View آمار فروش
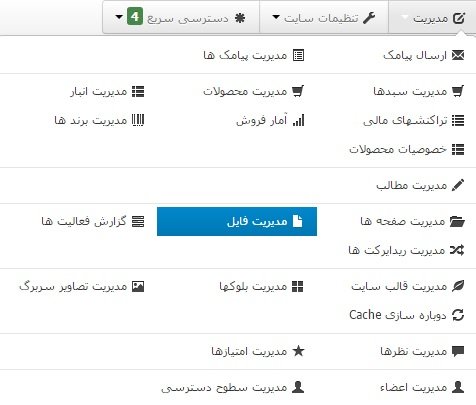The height and width of the screenshot is (405, 476). click(x=270, y=120)
